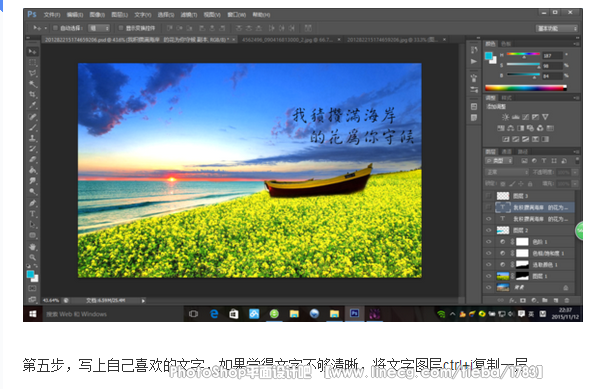Select the Rectangular Marquee tool
Image resolution: width=593 pixels, height=389 pixels.
click(x=33, y=62)
